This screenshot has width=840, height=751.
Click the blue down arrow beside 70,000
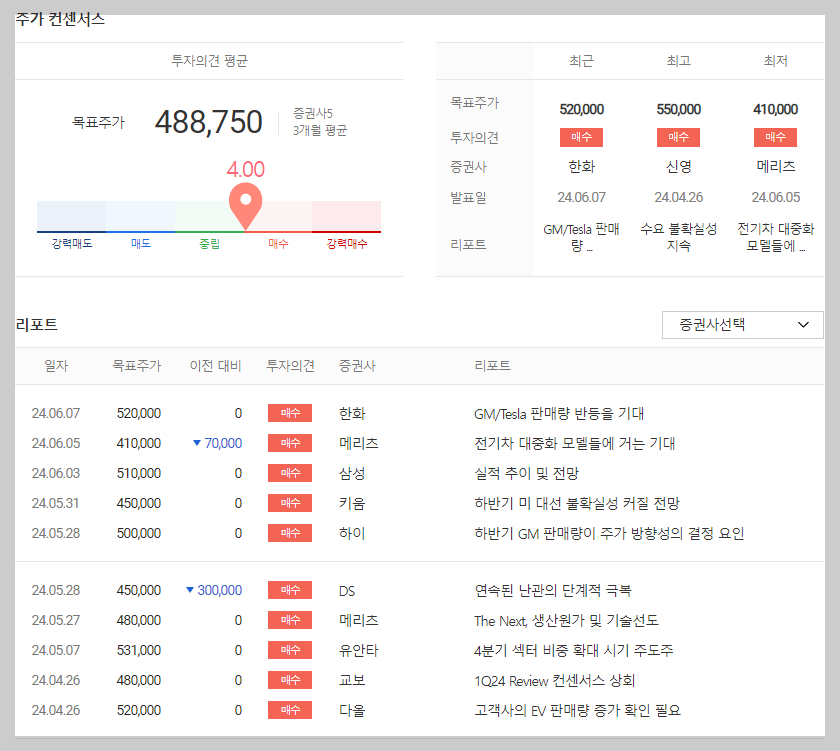[x=197, y=443]
